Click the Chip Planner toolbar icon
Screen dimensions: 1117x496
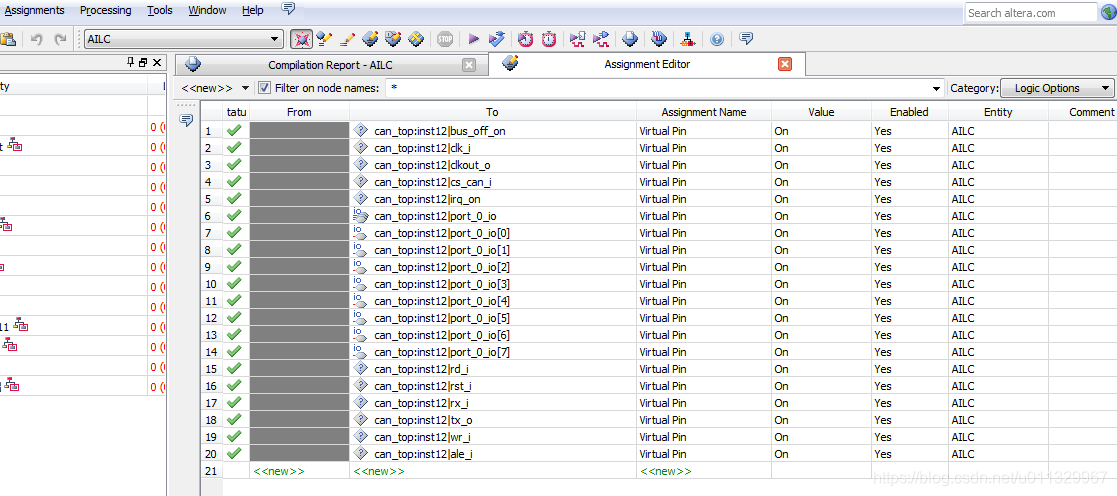[x=393, y=39]
